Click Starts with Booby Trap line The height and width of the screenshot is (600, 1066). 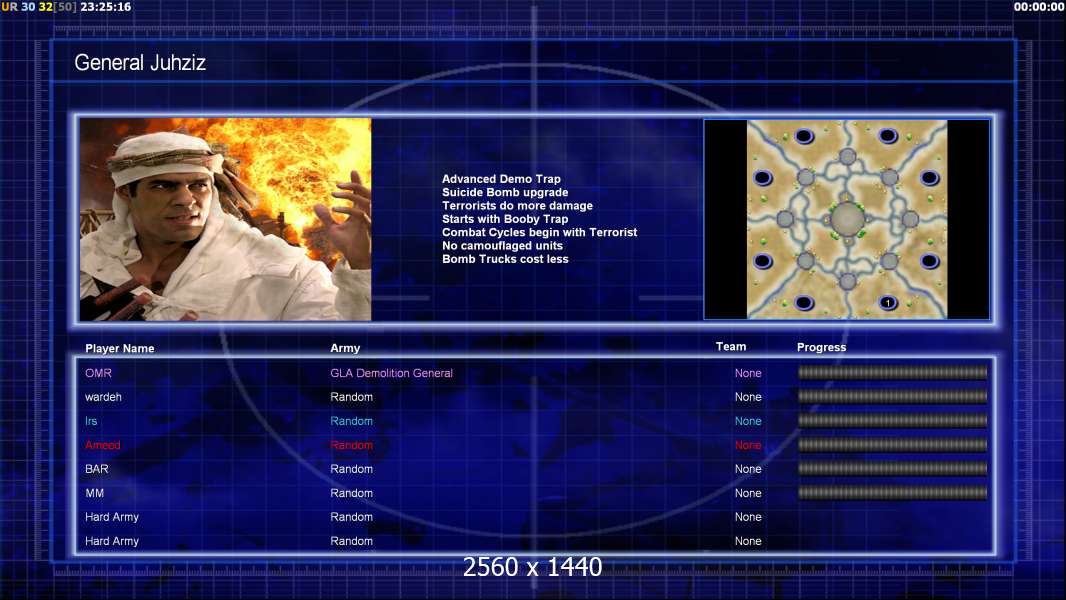coord(505,219)
